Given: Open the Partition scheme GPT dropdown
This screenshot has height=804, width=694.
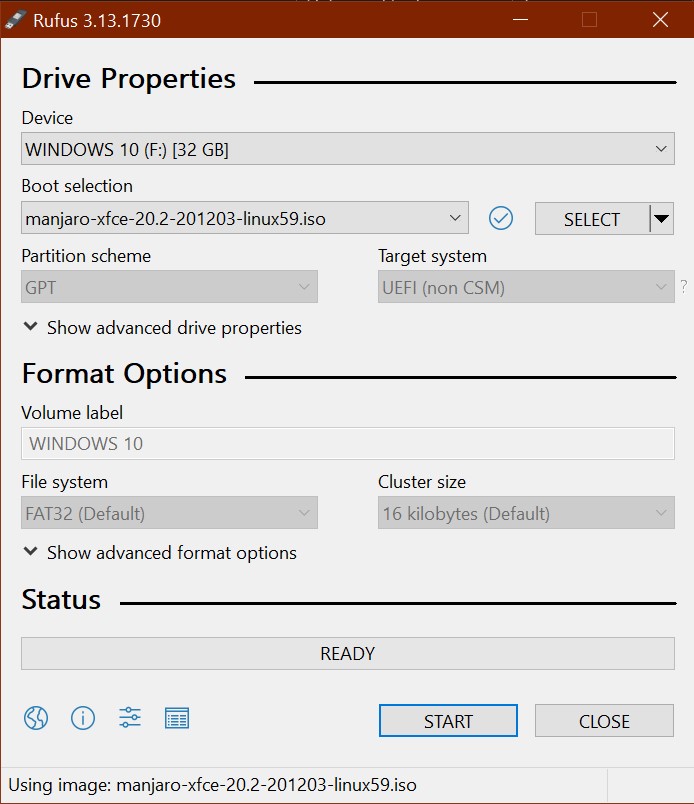Looking at the screenshot, I should (169, 287).
